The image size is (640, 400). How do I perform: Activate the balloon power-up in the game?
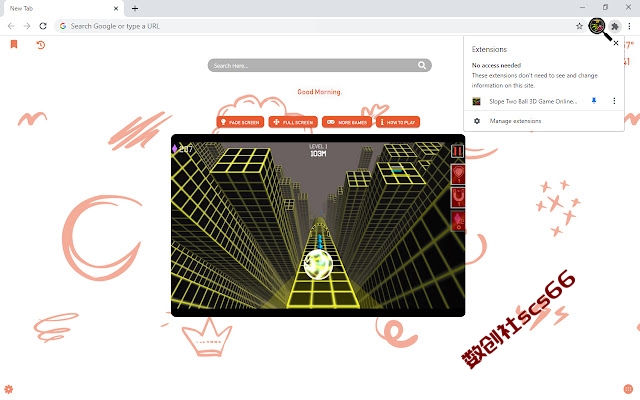coord(458,174)
